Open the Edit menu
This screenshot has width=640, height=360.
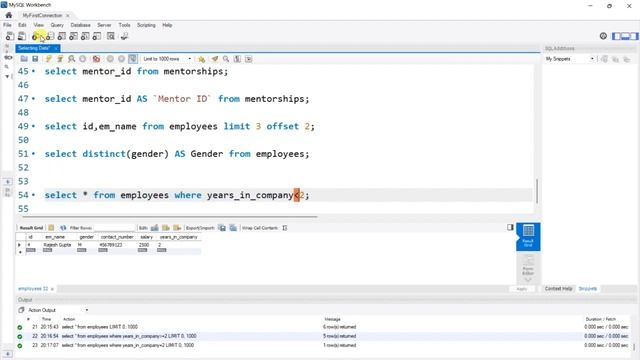click(22, 25)
